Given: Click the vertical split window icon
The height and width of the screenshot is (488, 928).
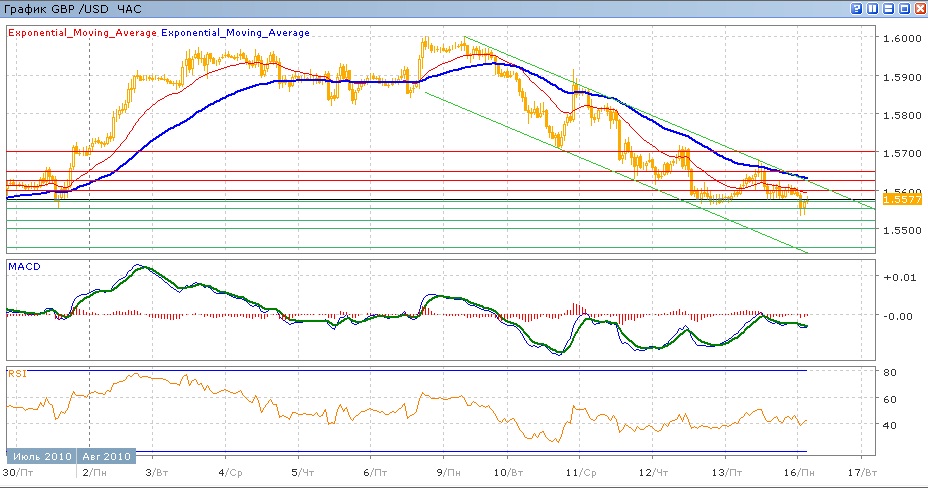Looking at the screenshot, I should 872,8.
